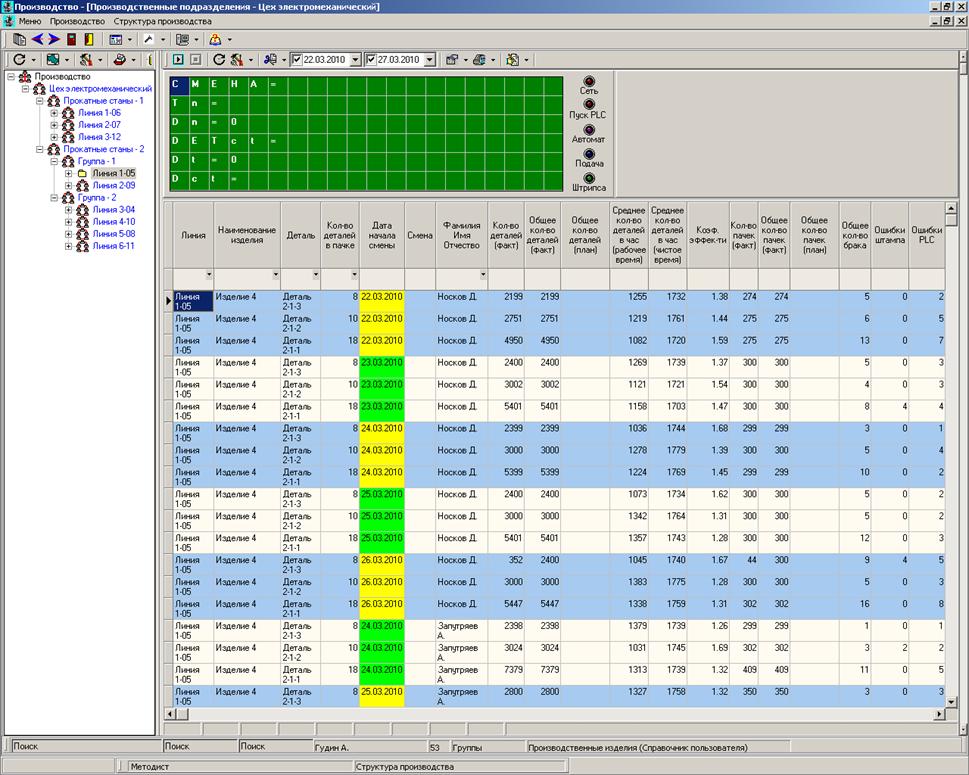Collapse the Группа - 2 tree node
The image size is (969, 775).
[x=54, y=198]
